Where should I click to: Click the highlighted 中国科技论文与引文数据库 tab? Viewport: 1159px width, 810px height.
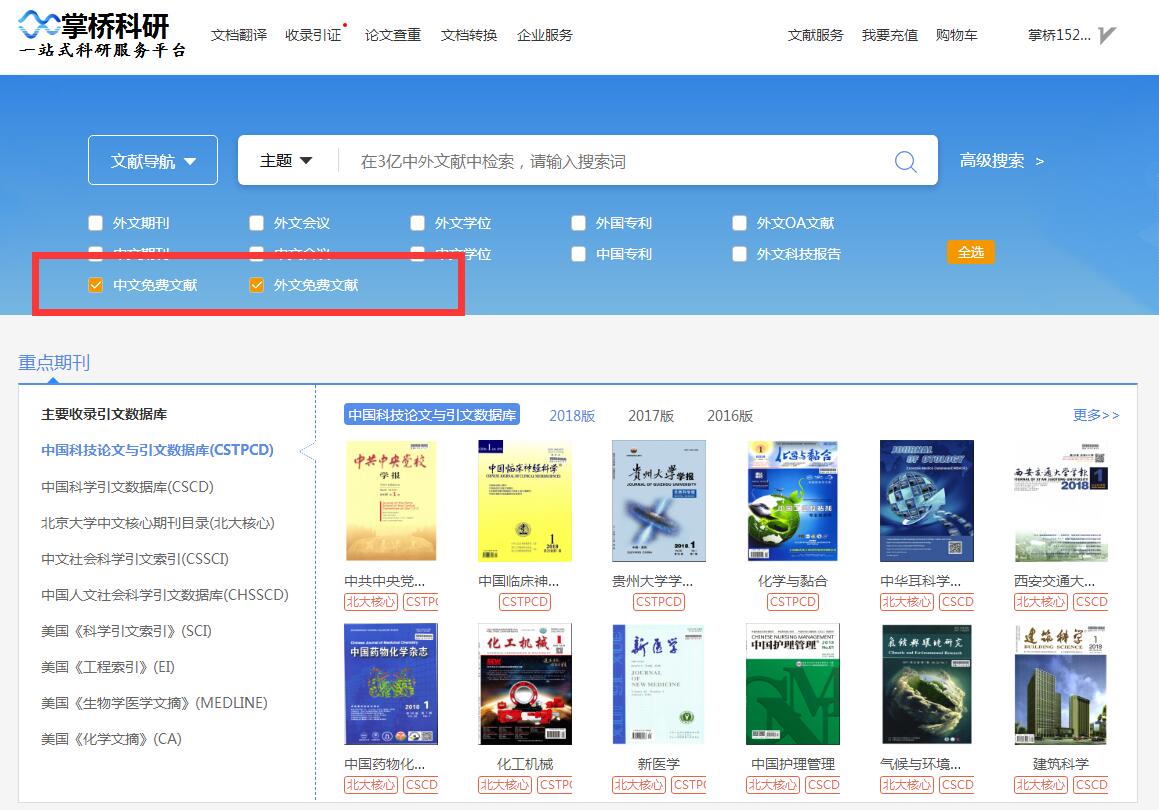coord(432,415)
